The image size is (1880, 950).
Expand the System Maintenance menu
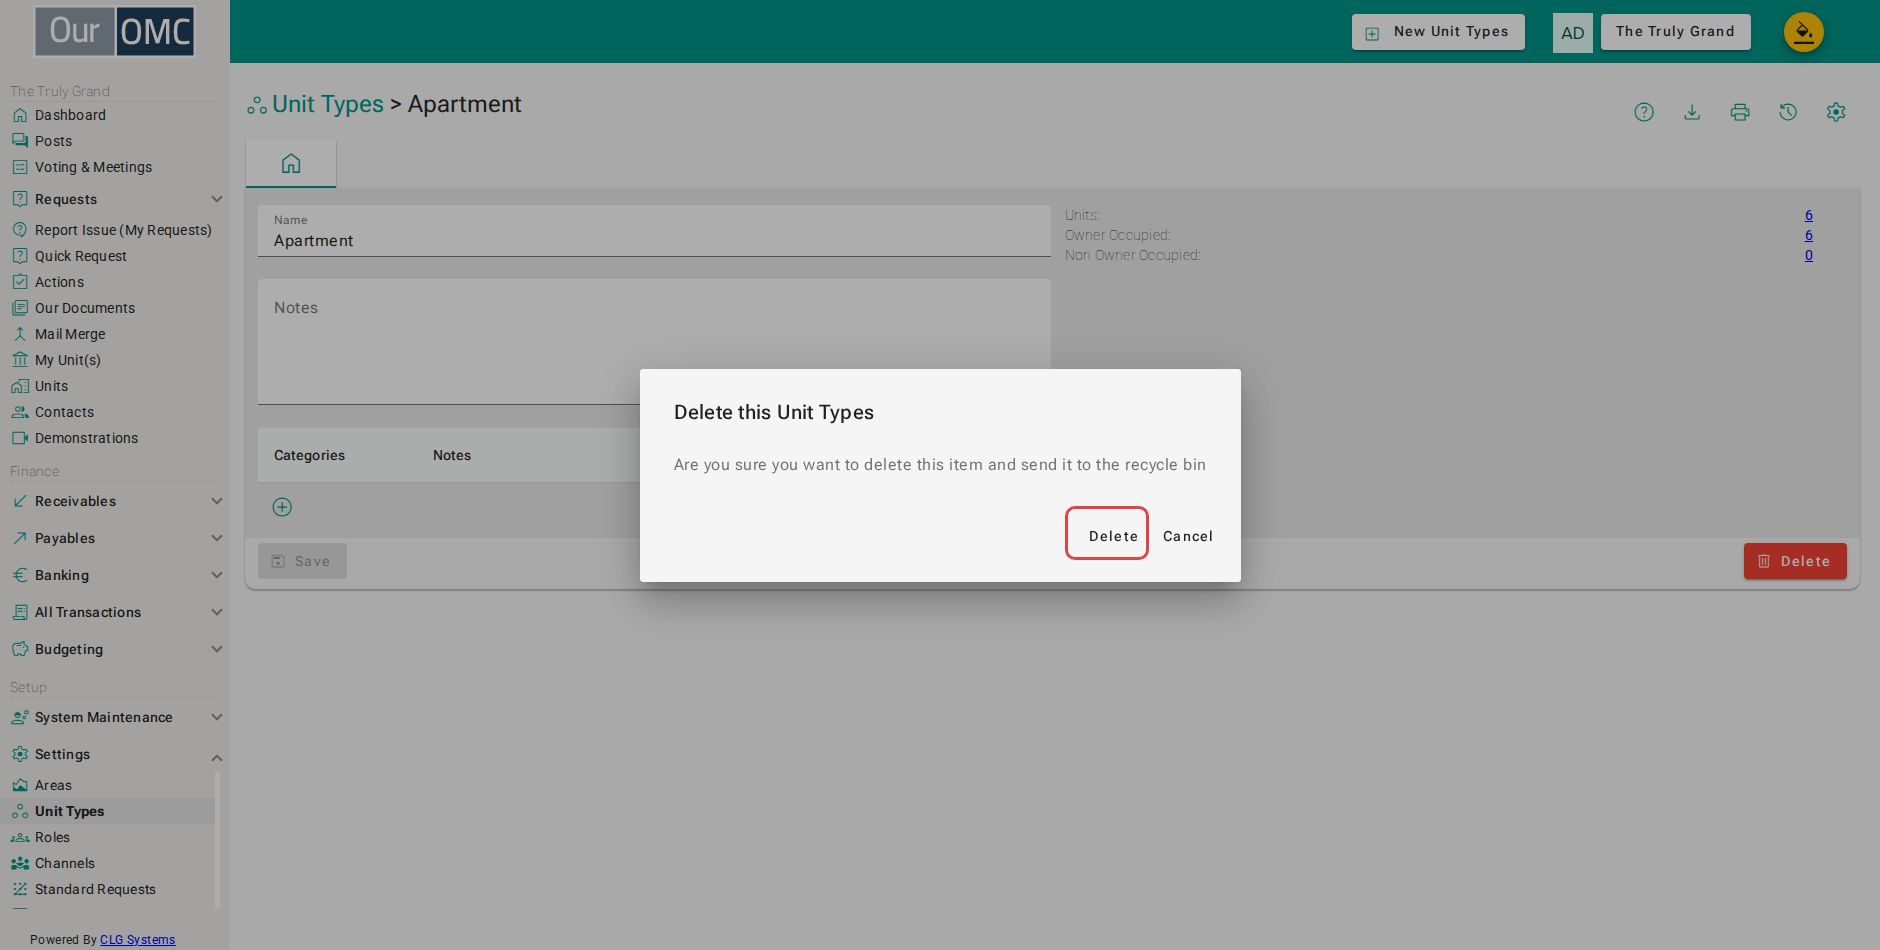coord(115,717)
